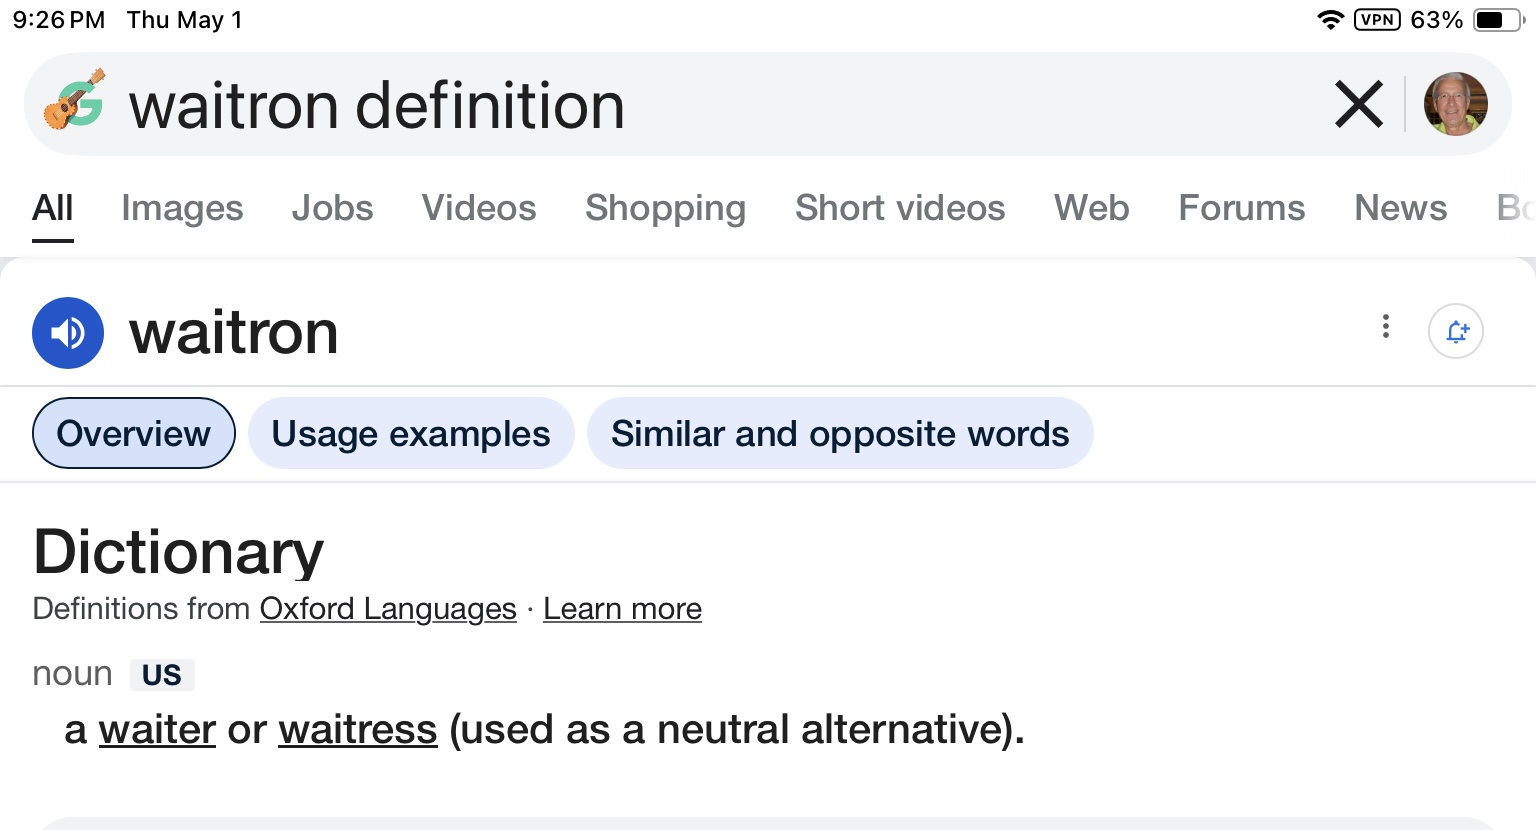Switch to the Videos tab

coord(479,208)
